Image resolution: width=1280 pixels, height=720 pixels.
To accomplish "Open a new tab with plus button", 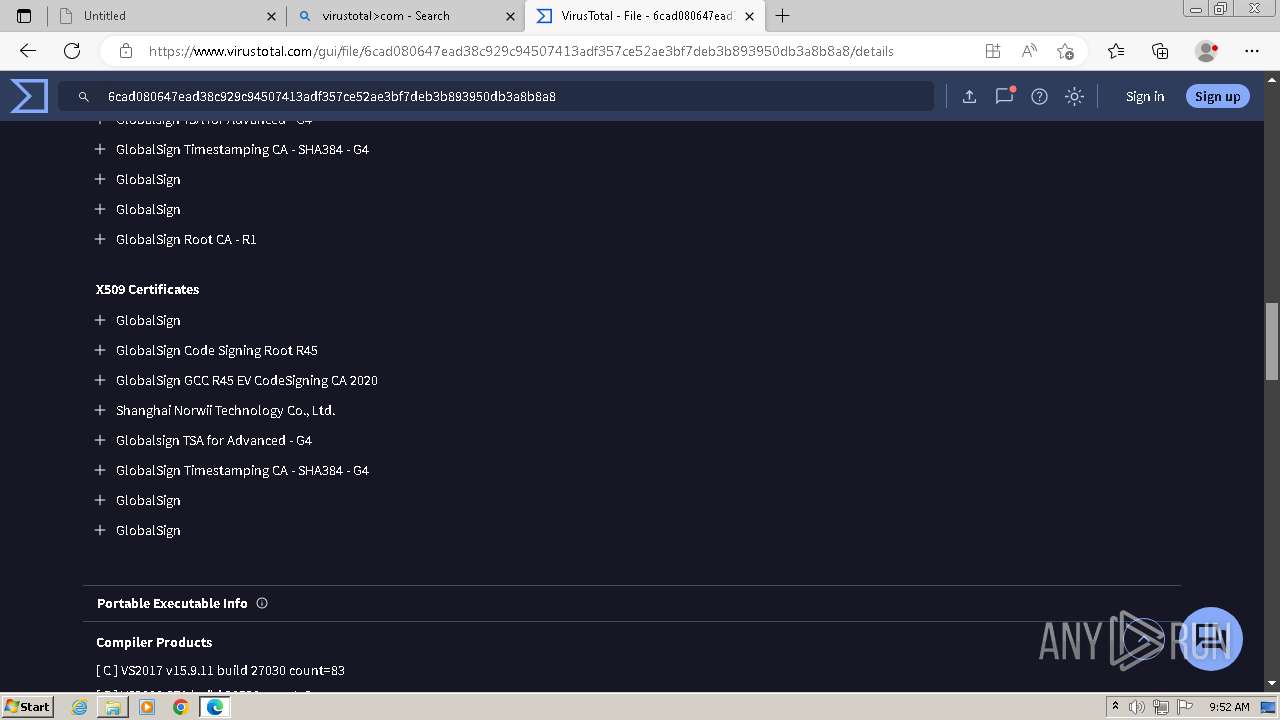I will coord(783,16).
